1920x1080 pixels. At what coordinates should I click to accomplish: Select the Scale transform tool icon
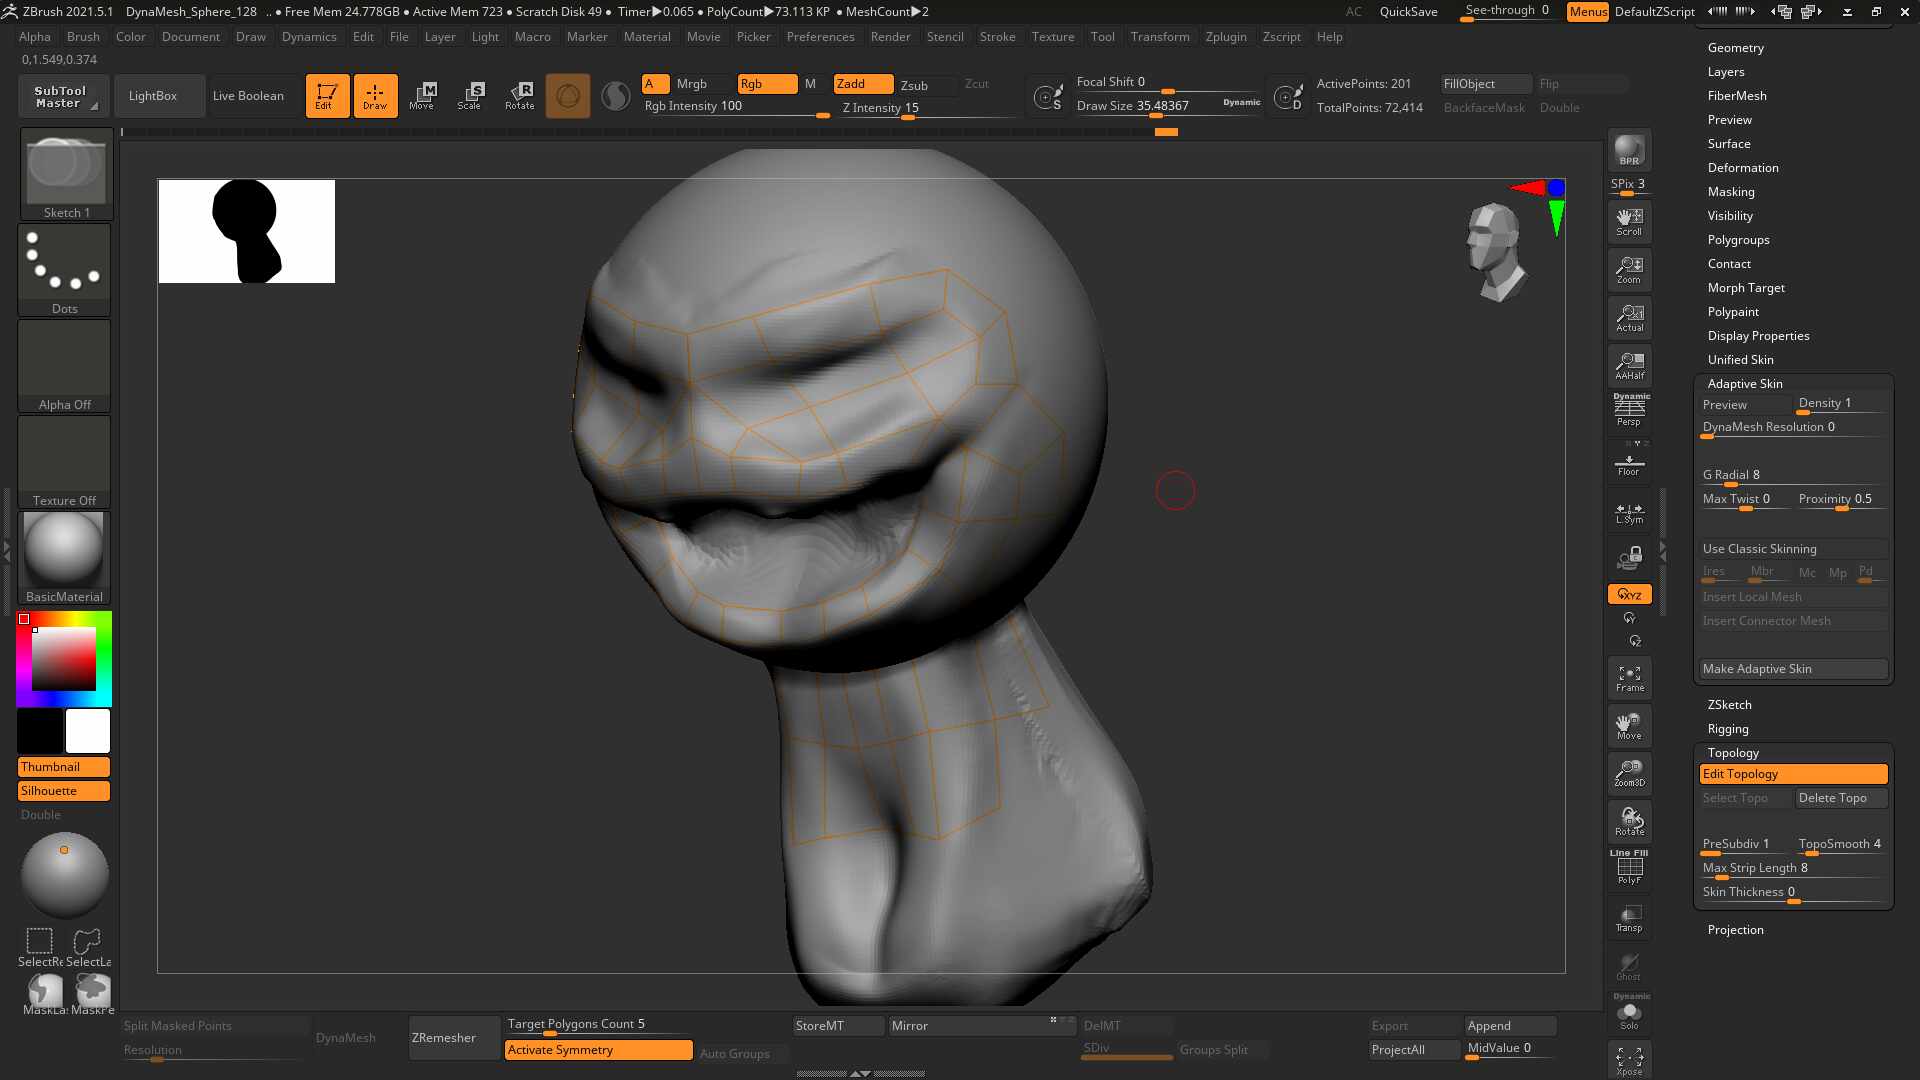469,96
